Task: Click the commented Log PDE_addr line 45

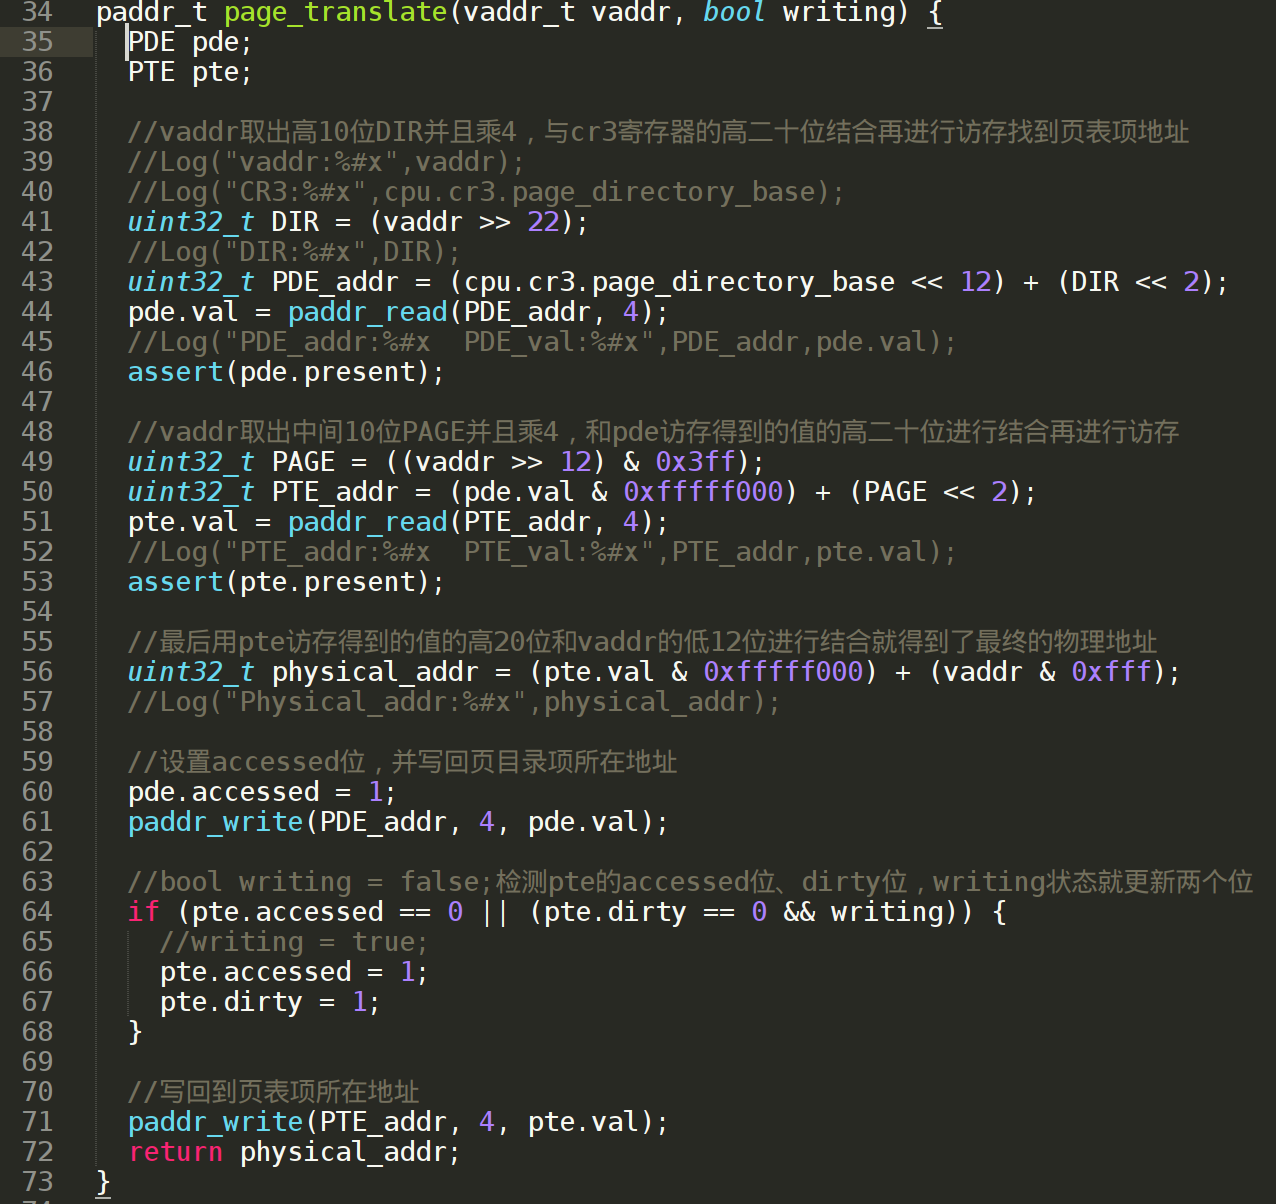Action: coord(542,342)
